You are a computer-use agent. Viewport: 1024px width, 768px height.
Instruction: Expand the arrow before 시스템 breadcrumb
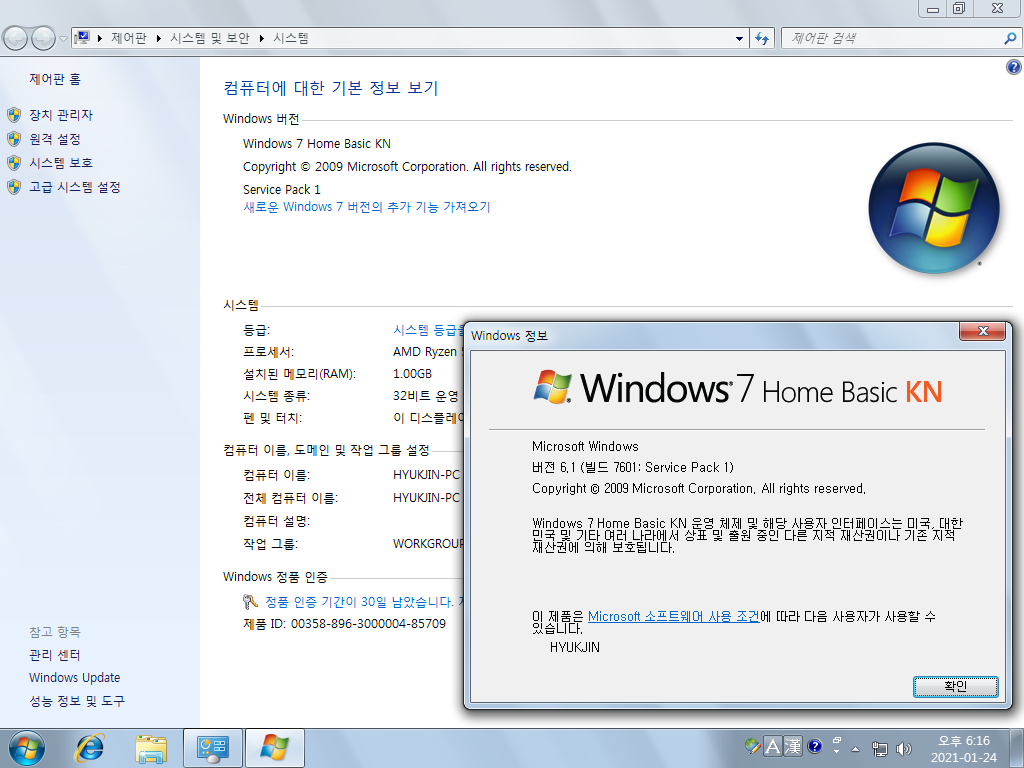pos(261,39)
